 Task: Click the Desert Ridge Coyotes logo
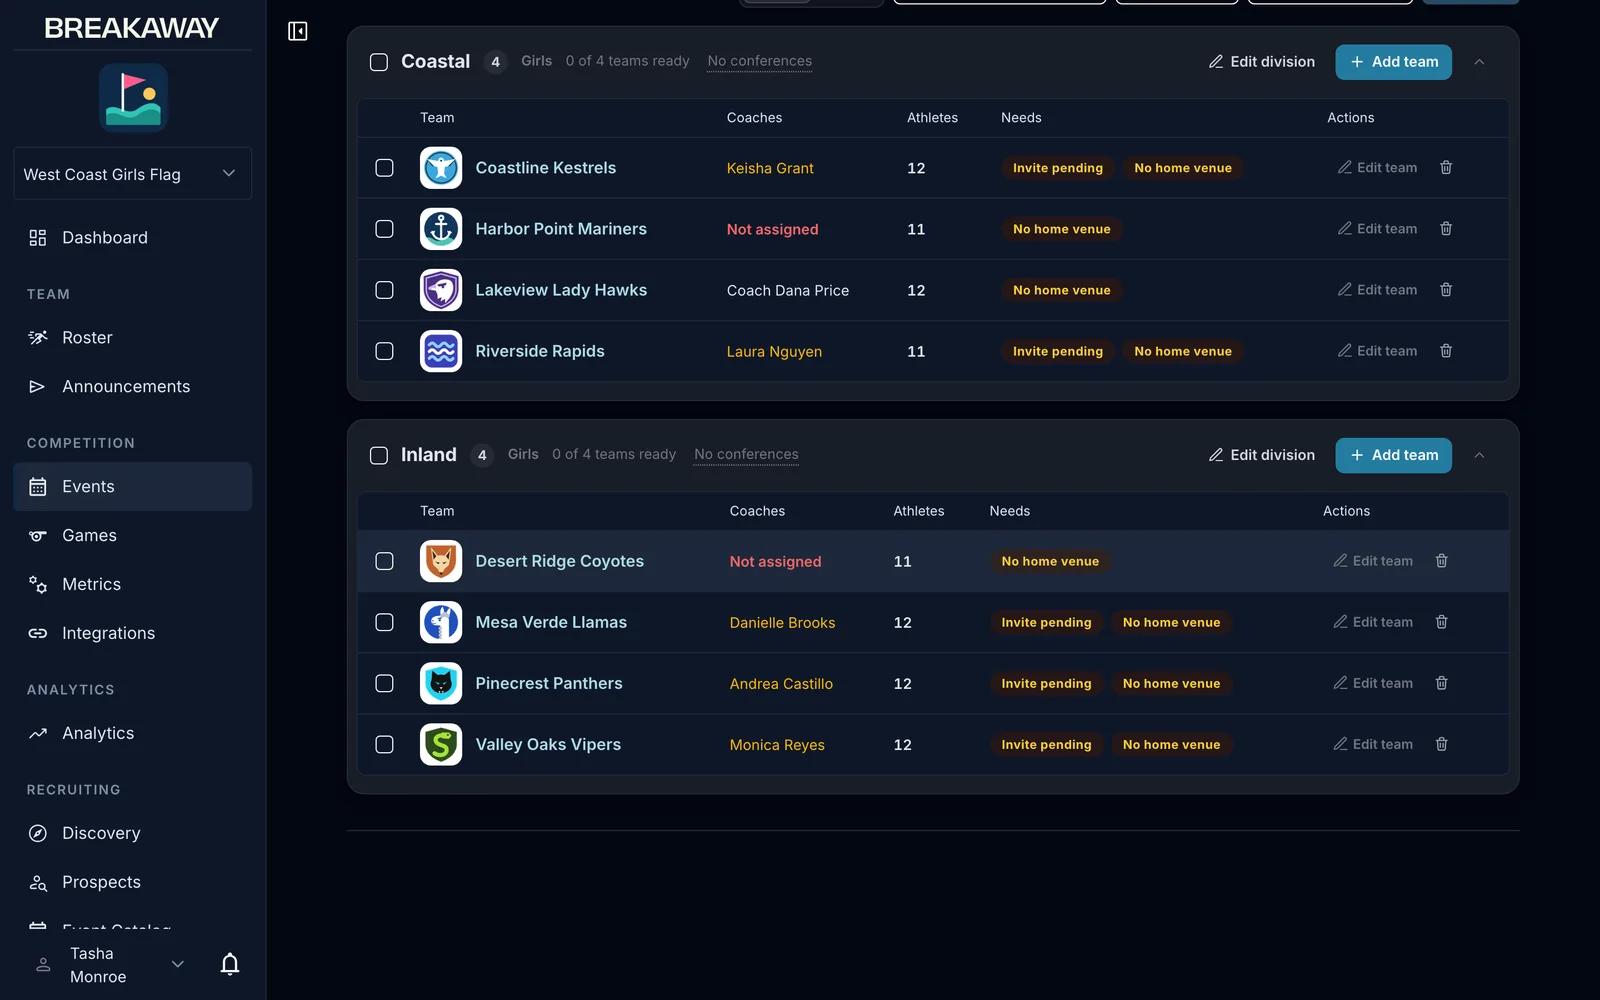(441, 561)
